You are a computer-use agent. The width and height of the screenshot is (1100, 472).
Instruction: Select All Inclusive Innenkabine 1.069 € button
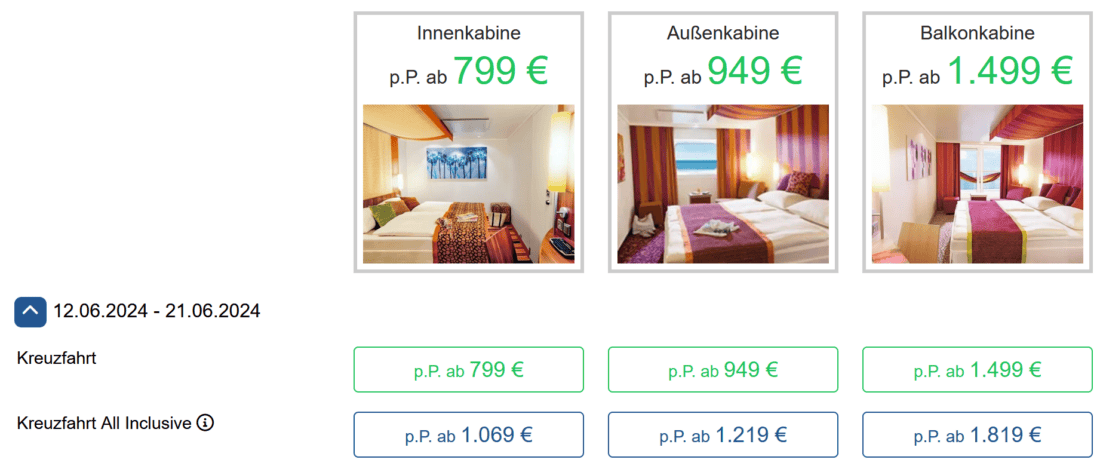click(x=468, y=435)
